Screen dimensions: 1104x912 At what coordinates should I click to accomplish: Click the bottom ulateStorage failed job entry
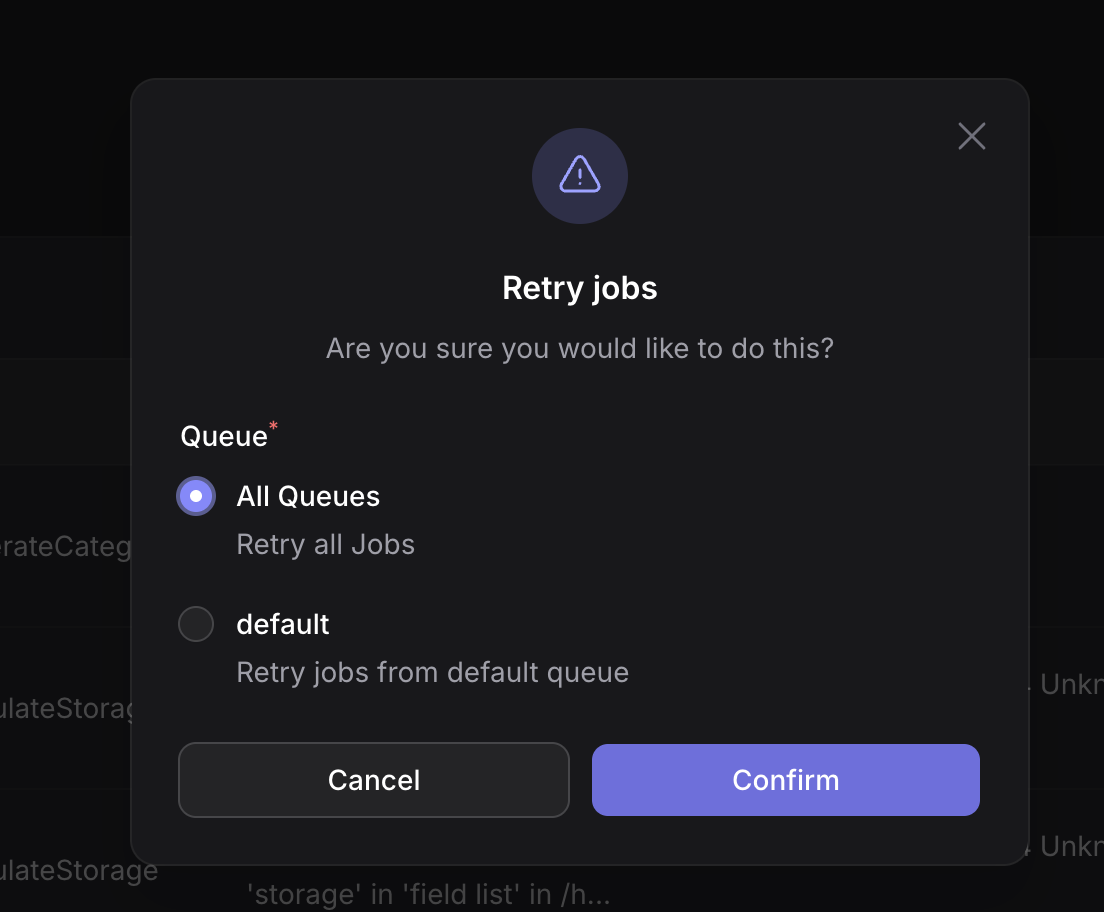[80, 870]
